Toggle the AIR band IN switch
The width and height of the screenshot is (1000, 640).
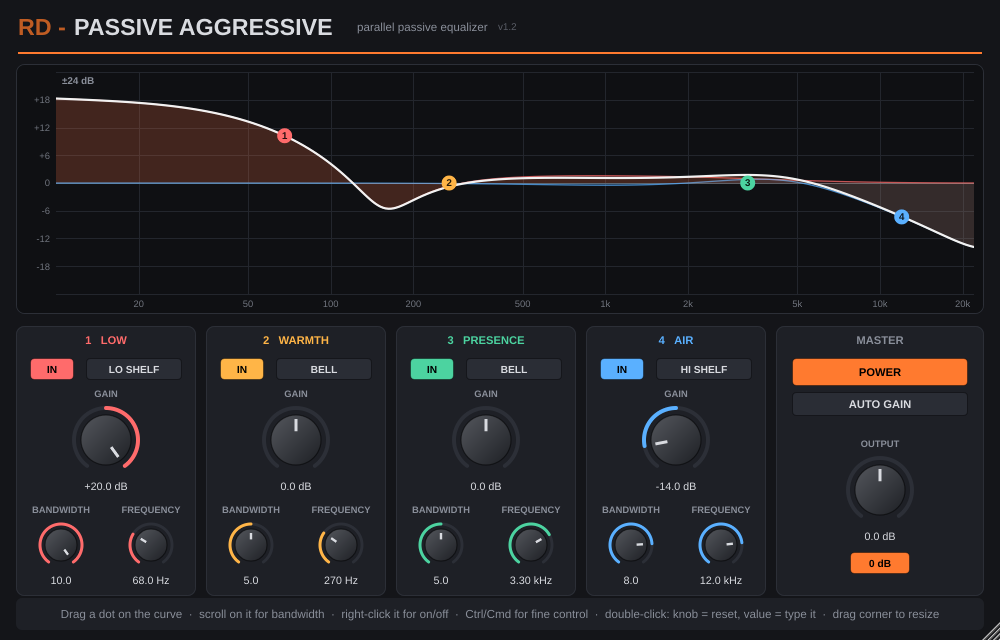pos(622,369)
